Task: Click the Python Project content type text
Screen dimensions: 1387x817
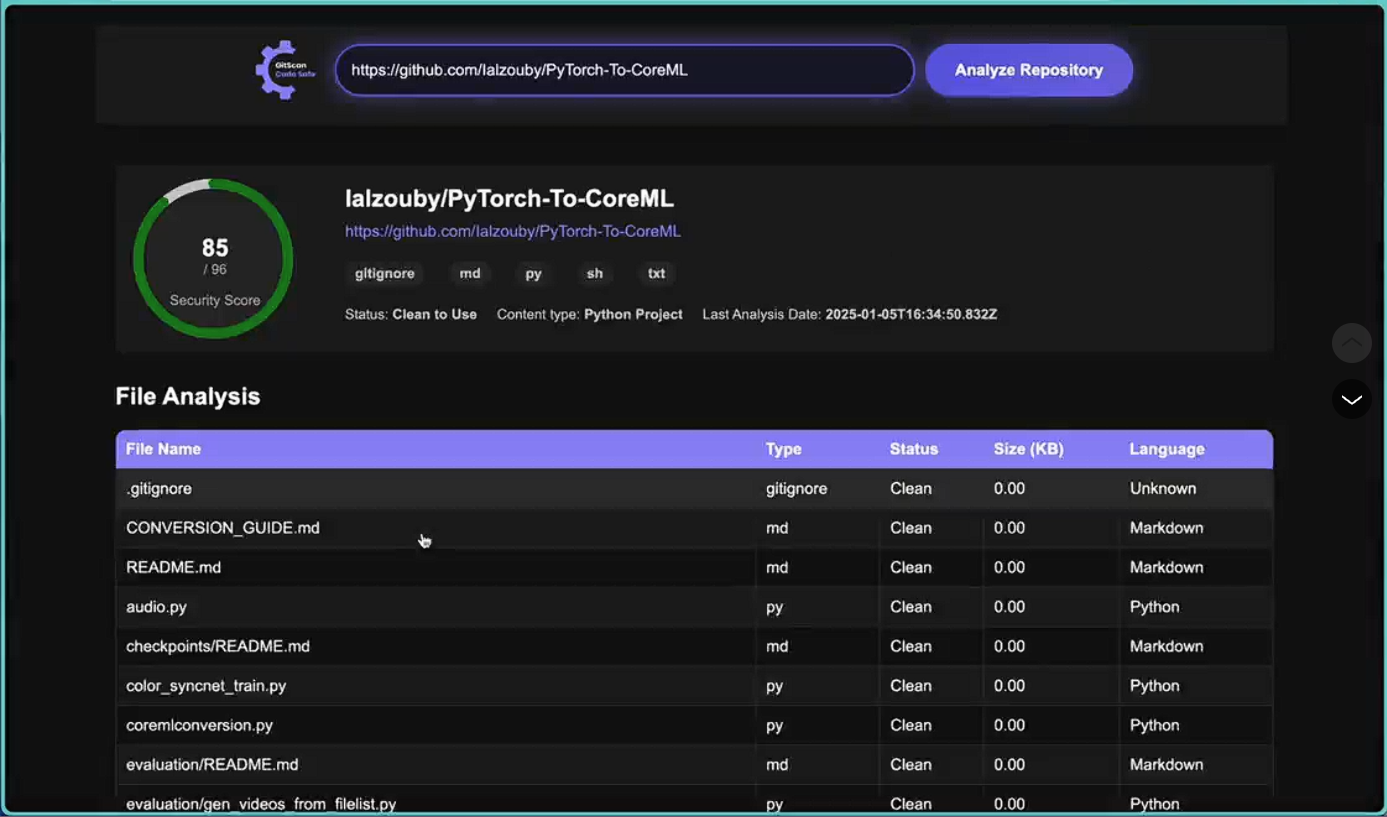Action: click(x=633, y=314)
